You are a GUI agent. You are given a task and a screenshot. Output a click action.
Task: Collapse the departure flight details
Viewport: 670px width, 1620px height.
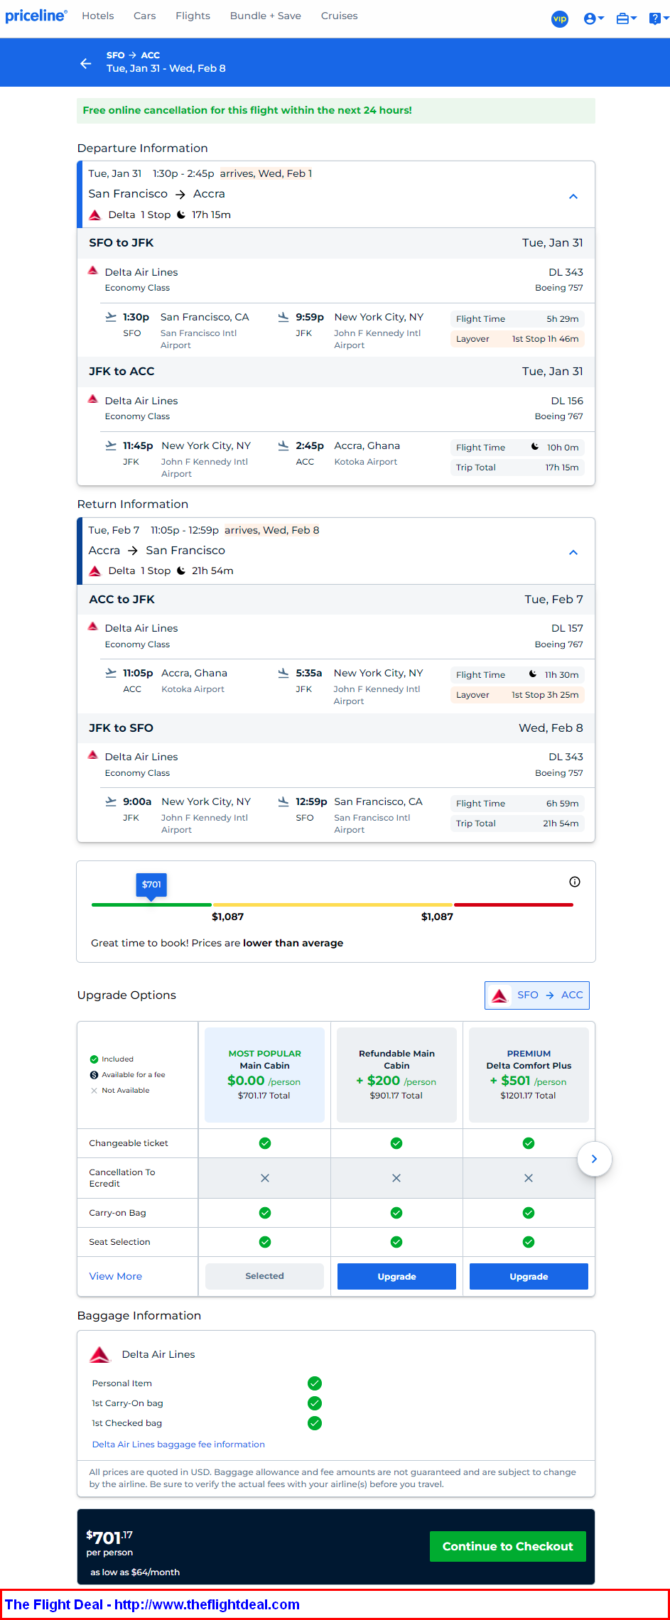coord(573,196)
